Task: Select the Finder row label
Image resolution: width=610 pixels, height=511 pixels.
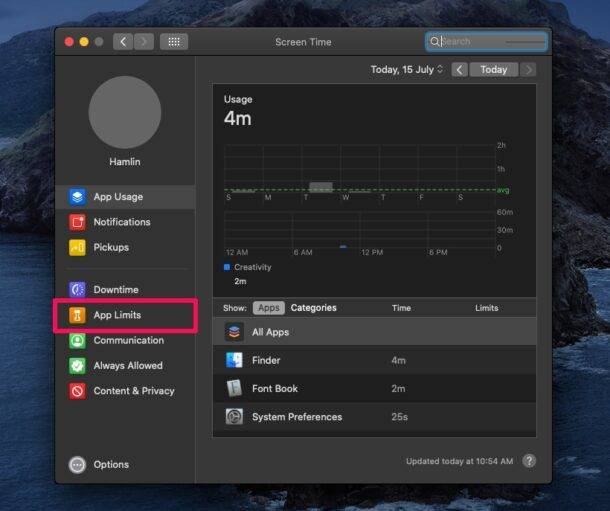Action: tap(266, 360)
